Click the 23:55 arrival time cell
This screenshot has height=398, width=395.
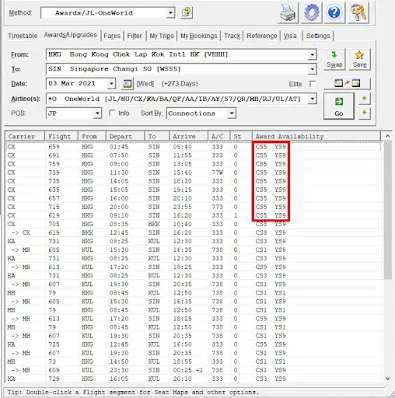pyautogui.click(x=182, y=207)
